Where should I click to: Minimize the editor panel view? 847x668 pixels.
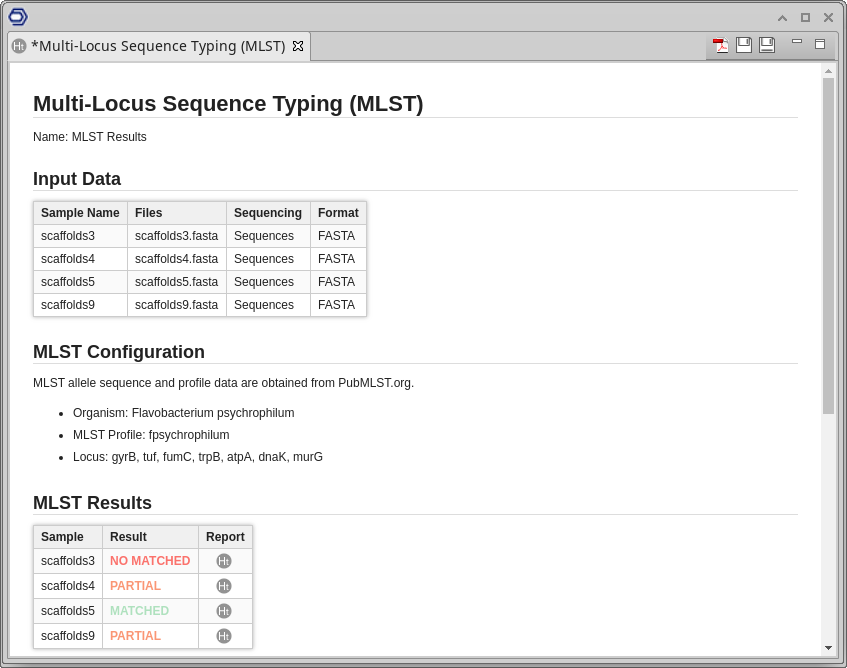tap(797, 42)
